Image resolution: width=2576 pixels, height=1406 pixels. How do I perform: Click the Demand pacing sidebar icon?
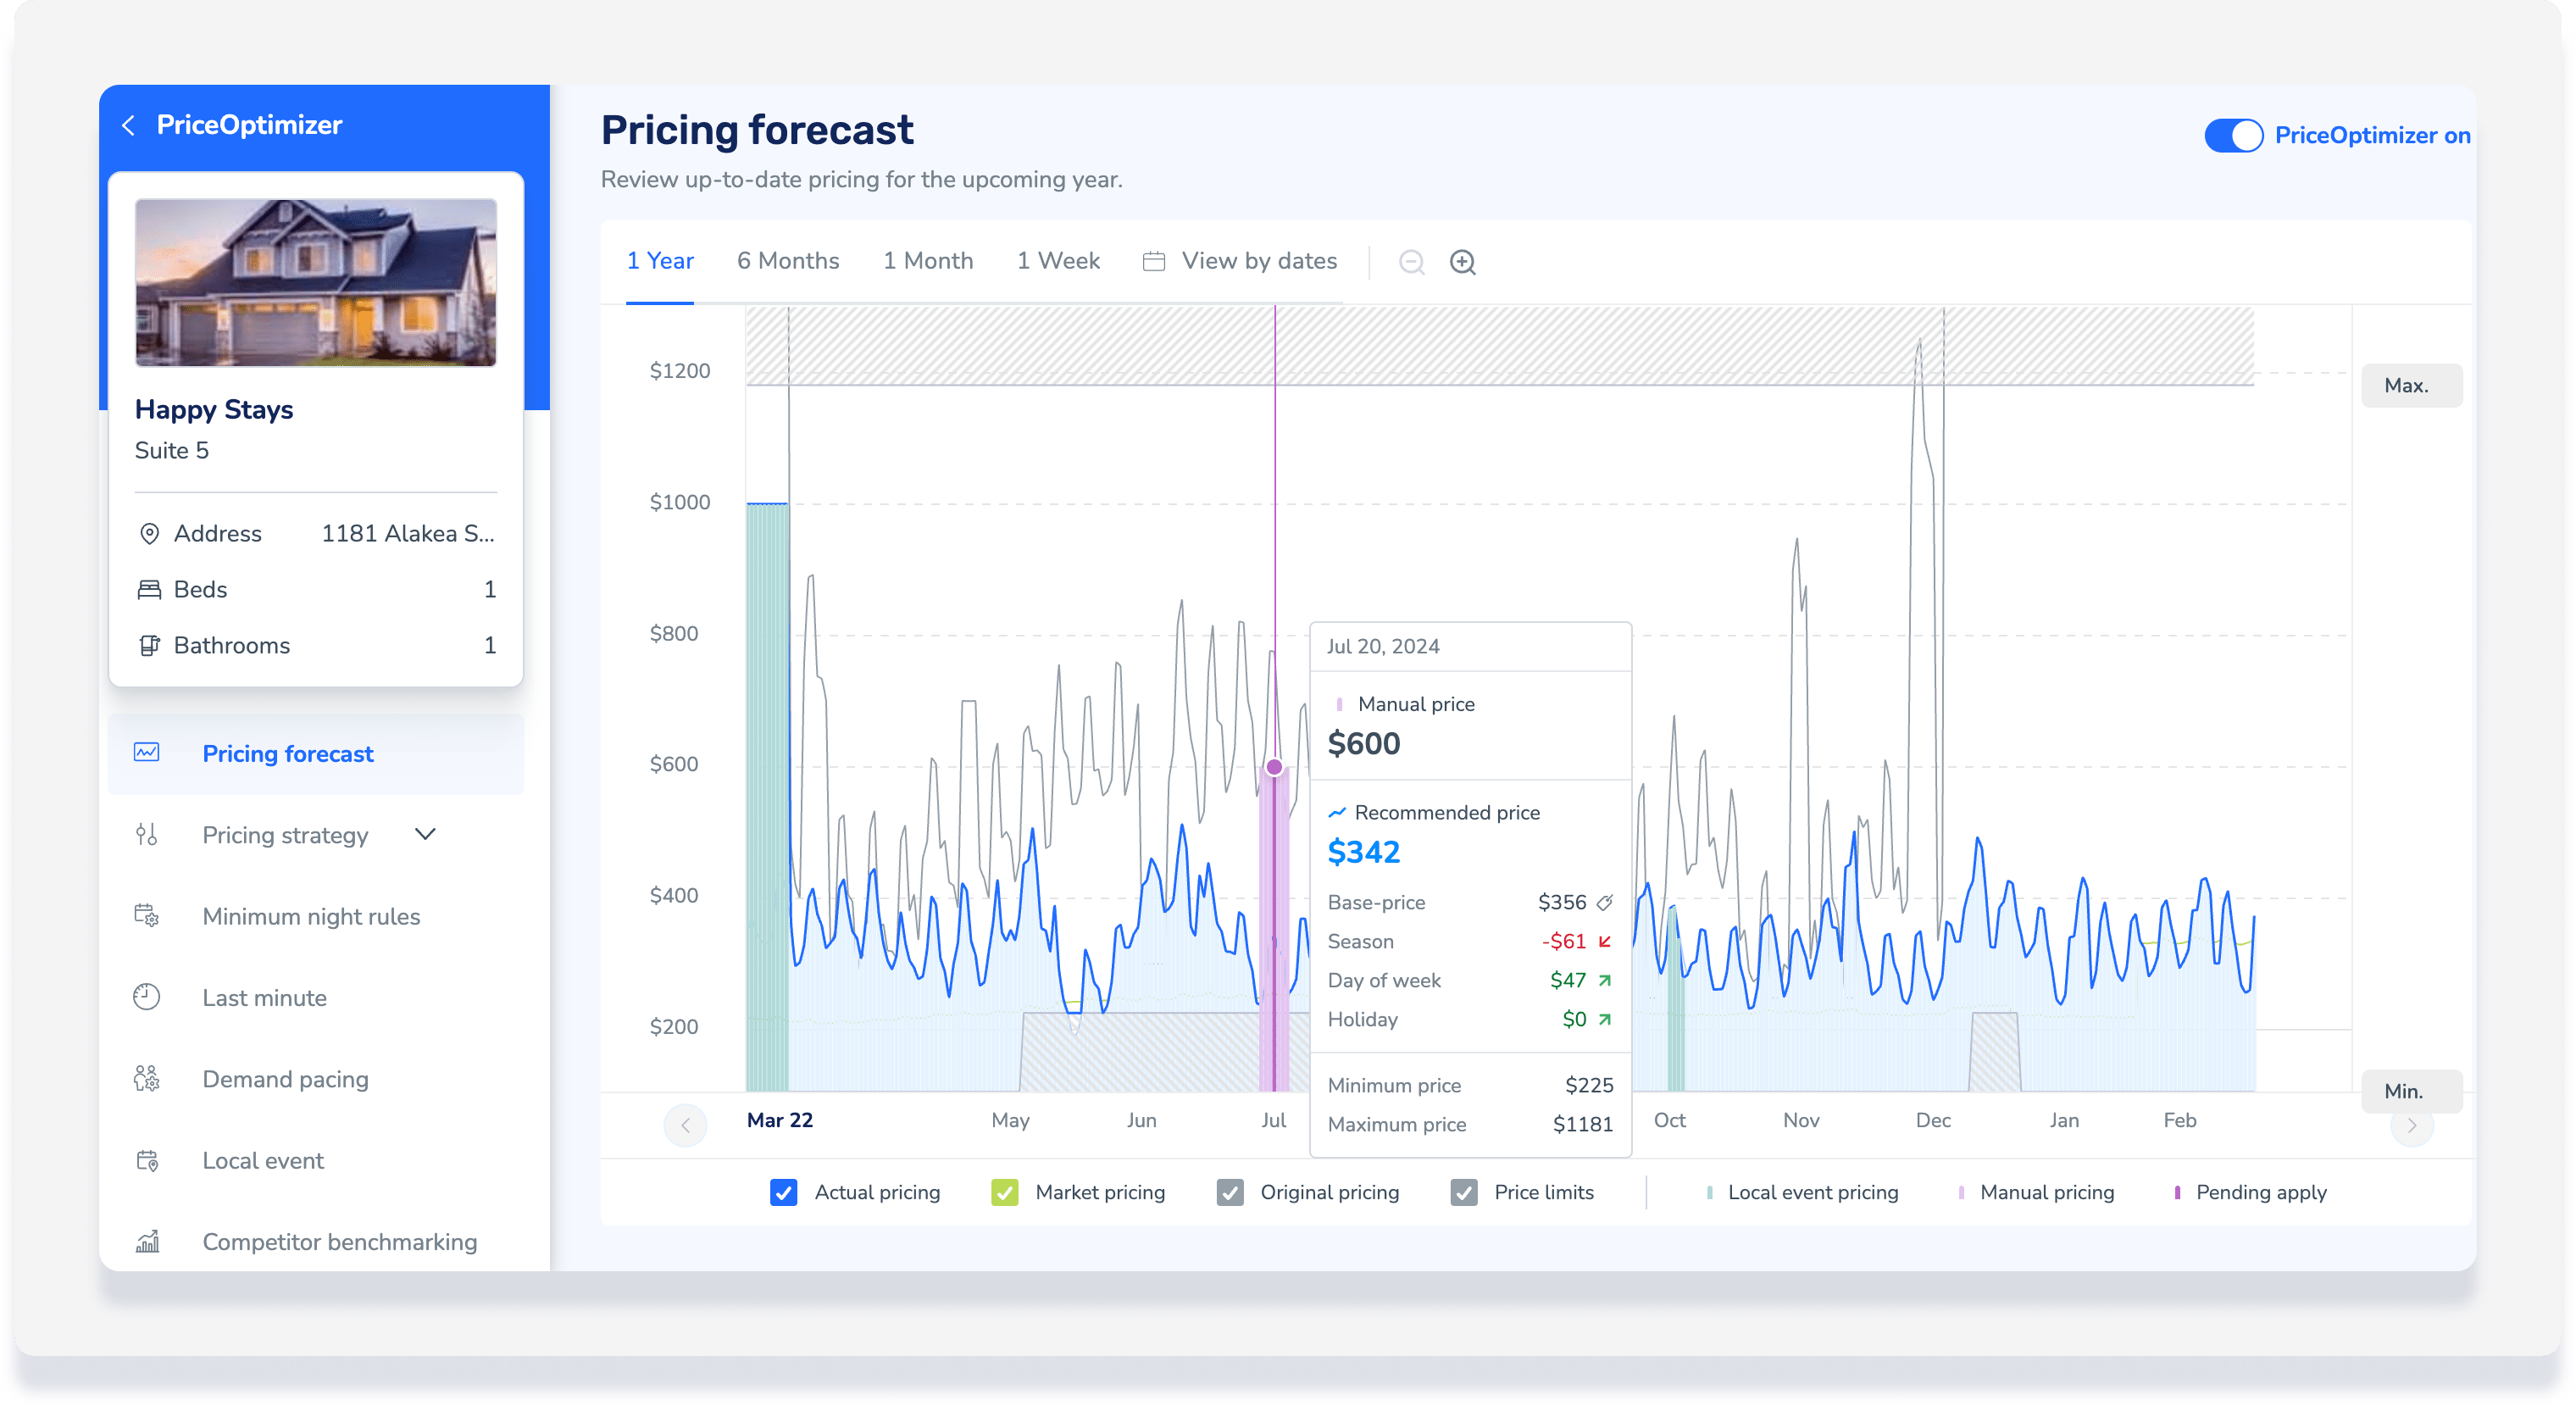[x=147, y=1078]
